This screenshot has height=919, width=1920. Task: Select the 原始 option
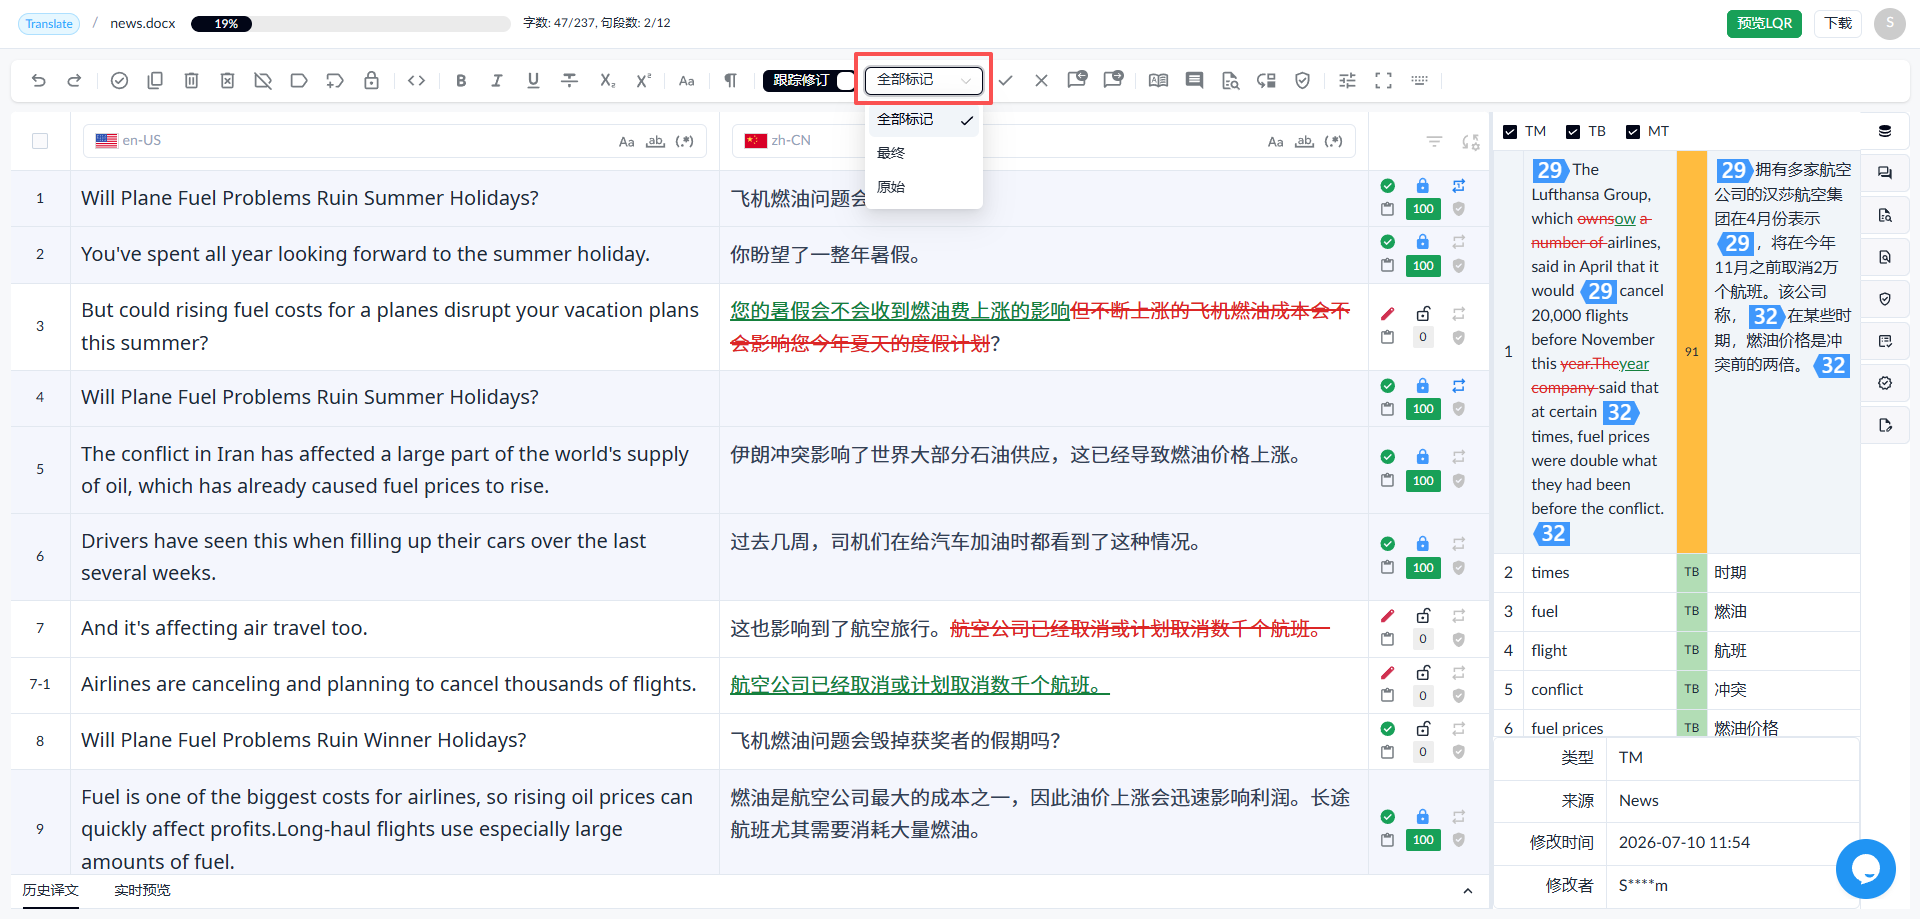(x=924, y=187)
